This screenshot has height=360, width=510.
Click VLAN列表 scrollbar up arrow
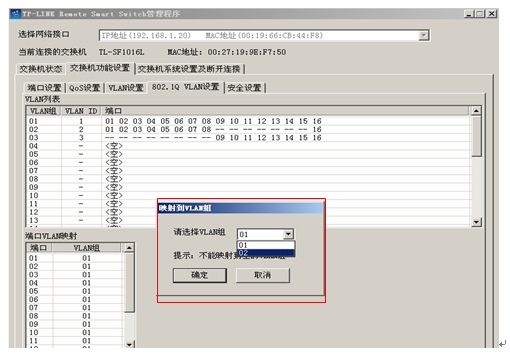coord(476,111)
